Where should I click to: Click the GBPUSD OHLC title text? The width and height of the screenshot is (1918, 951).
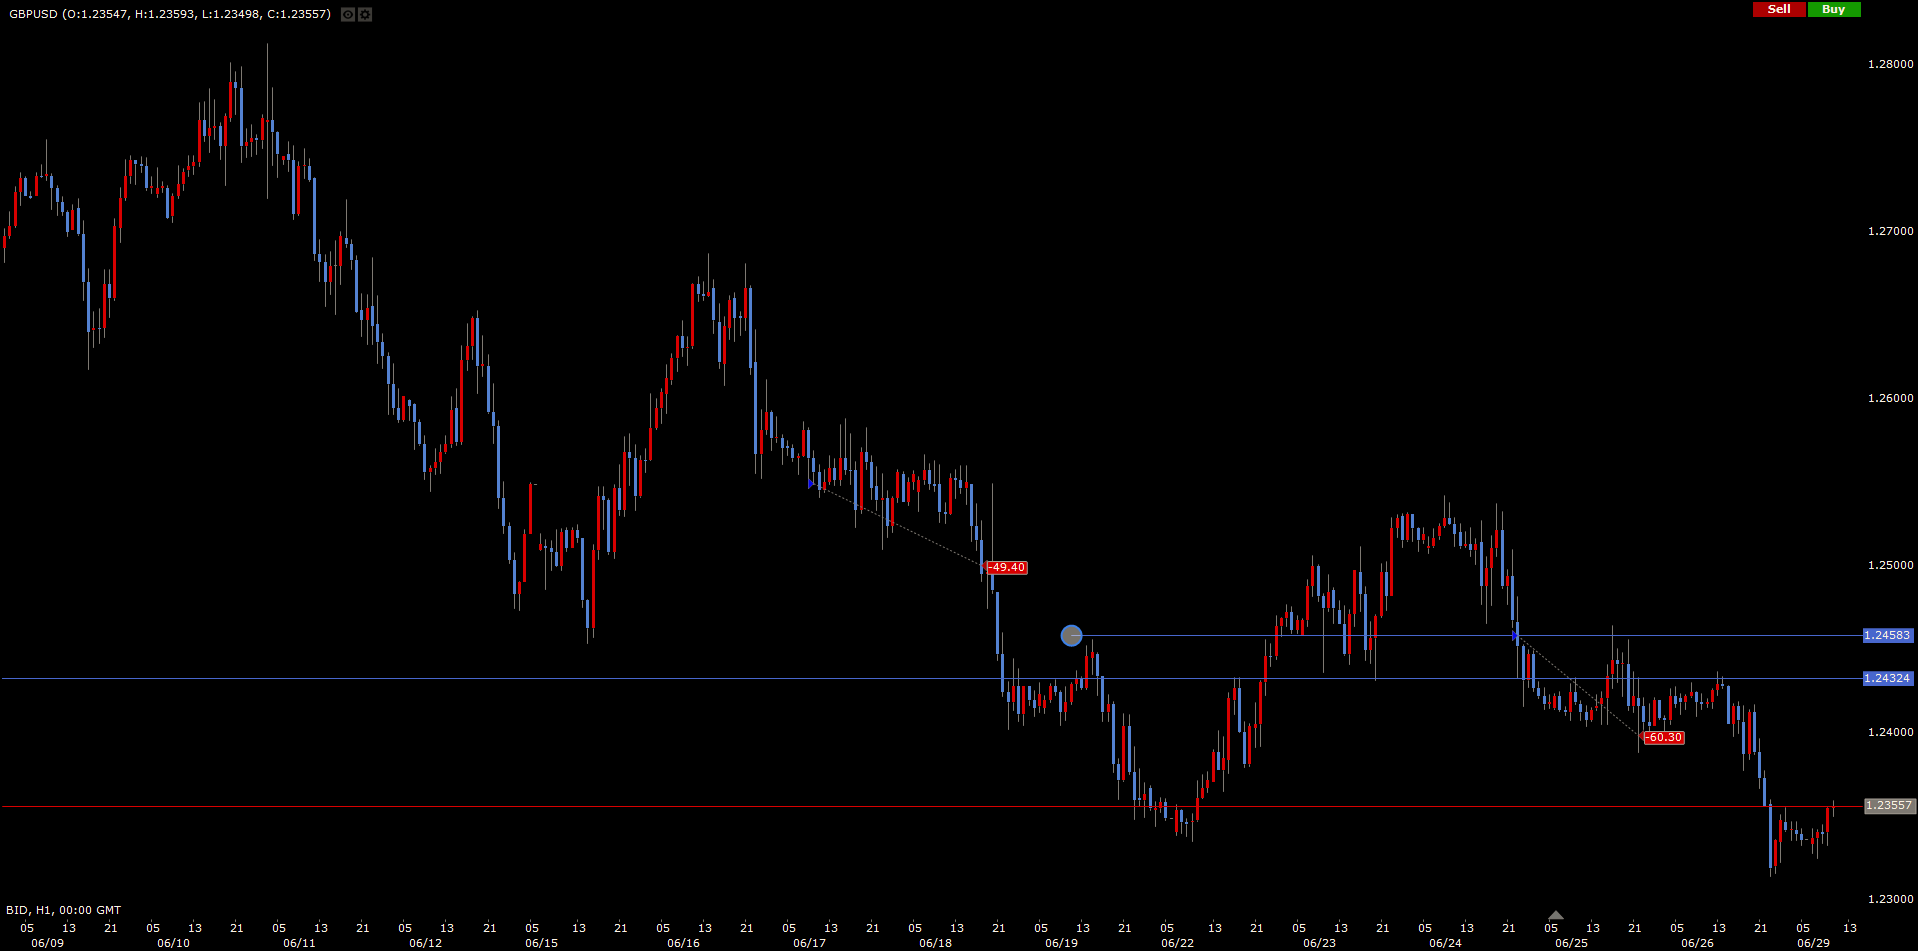coord(169,14)
